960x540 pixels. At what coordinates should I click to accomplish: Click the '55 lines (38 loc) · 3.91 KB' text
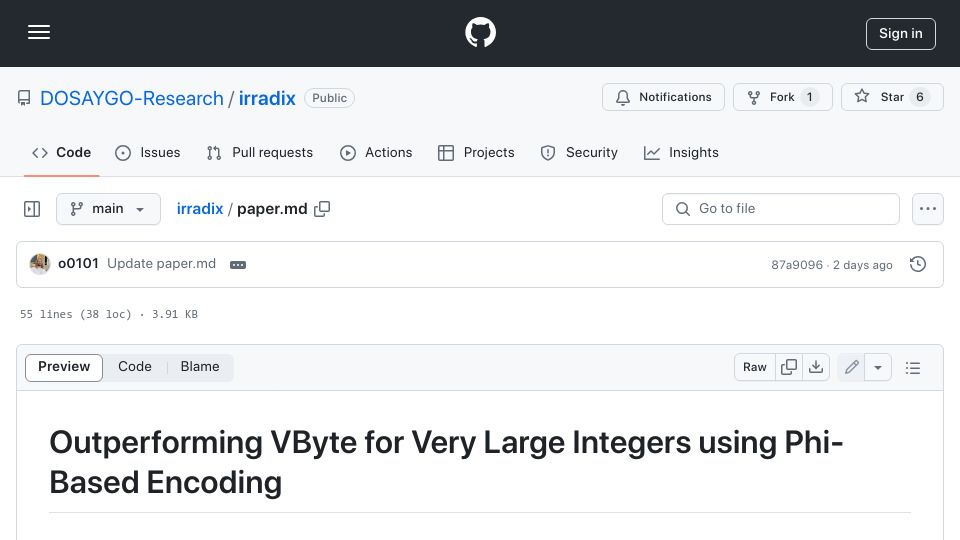point(109,314)
